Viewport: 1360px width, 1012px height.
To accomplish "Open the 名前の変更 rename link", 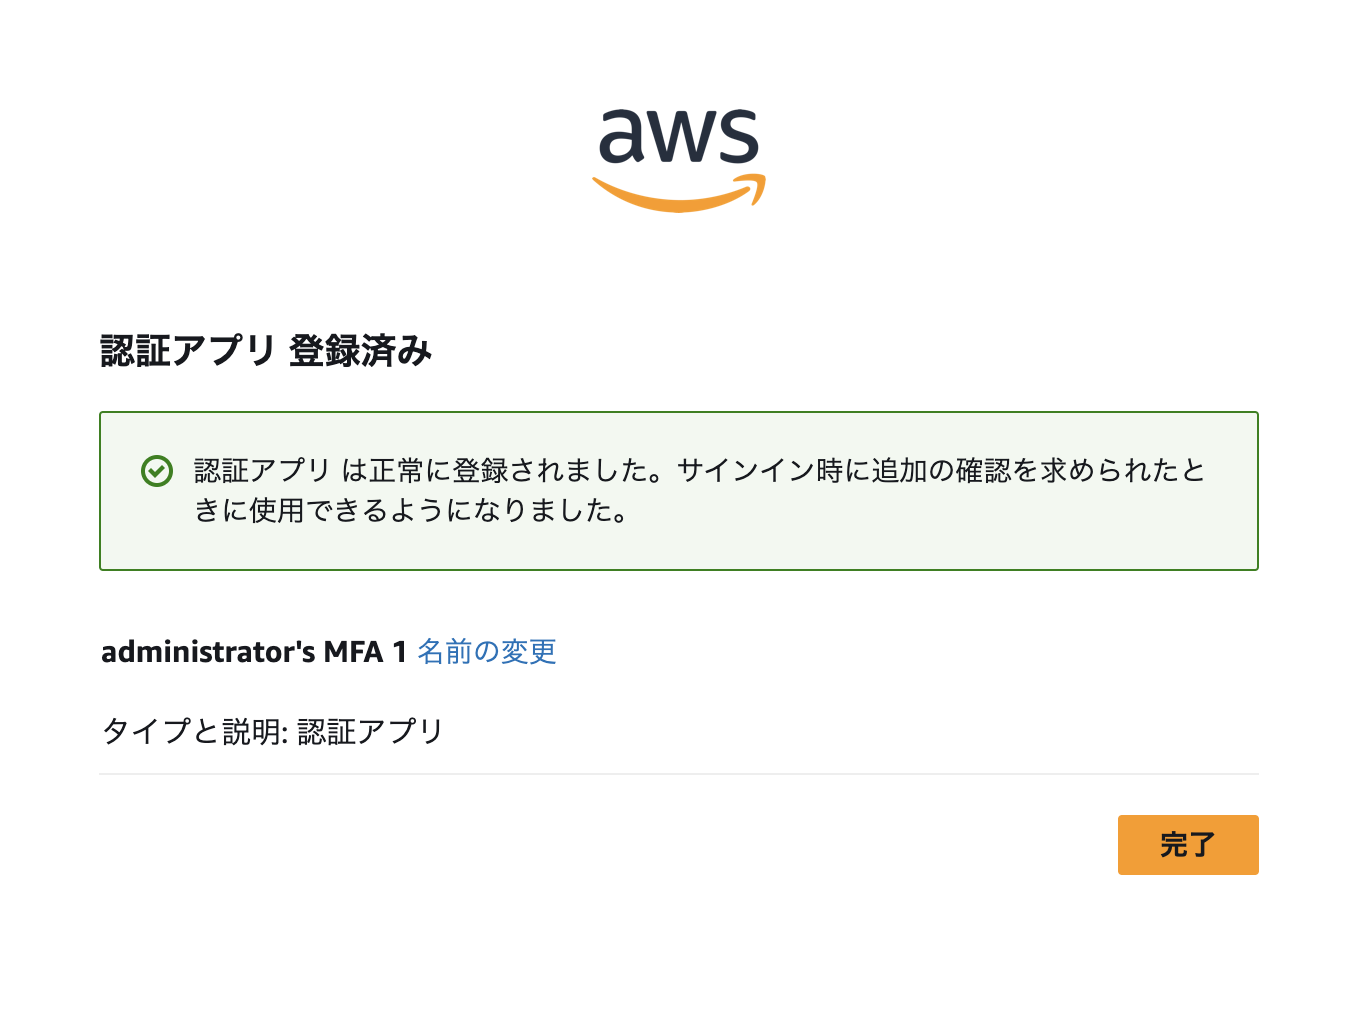I will click(487, 652).
